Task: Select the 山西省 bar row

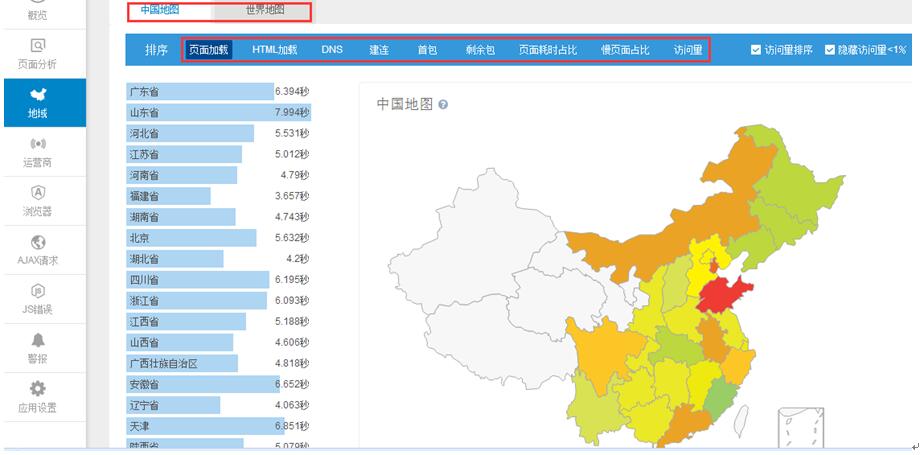Action: [x=219, y=342]
